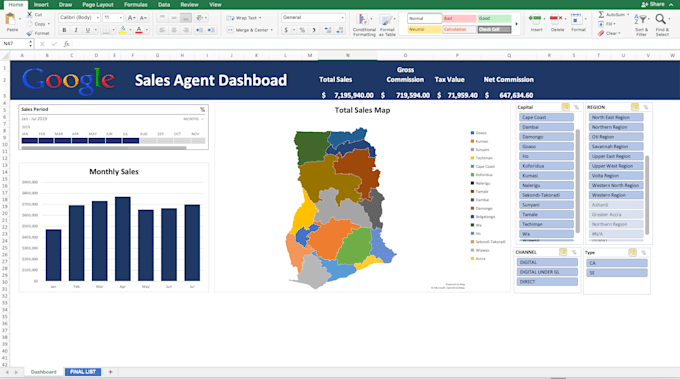Open the font size dropdown
This screenshot has width=680, height=379.
click(x=121, y=18)
